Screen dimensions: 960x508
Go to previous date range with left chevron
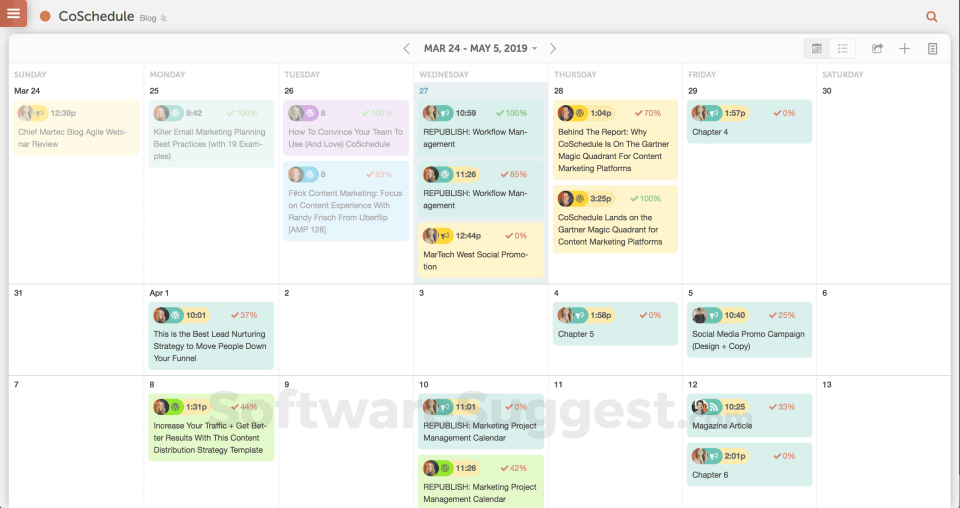[407, 48]
